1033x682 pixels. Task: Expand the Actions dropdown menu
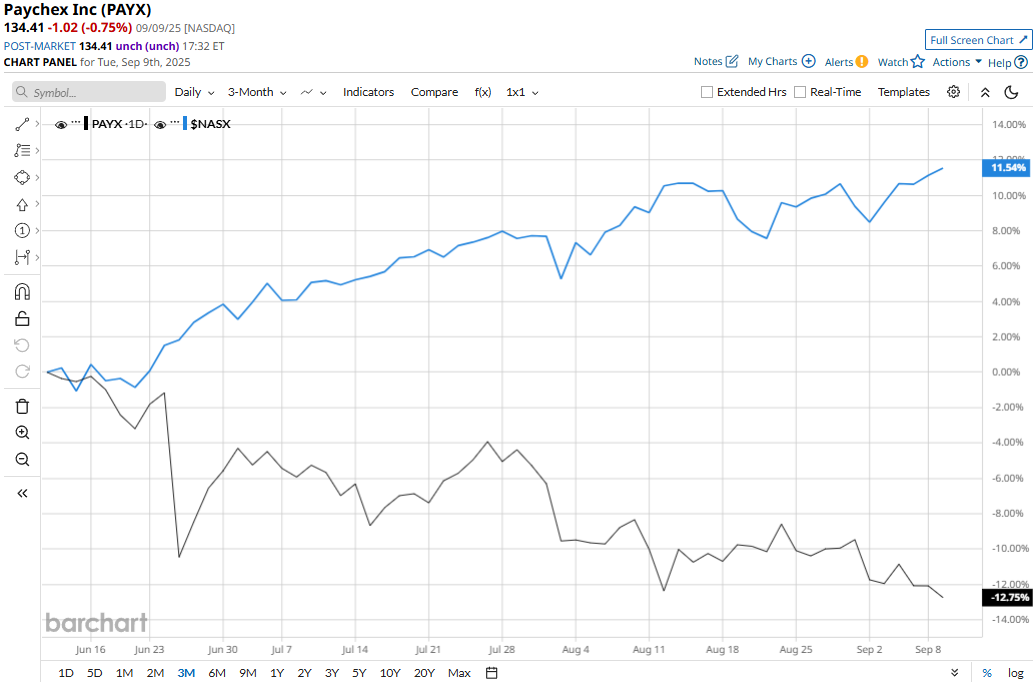pos(957,62)
